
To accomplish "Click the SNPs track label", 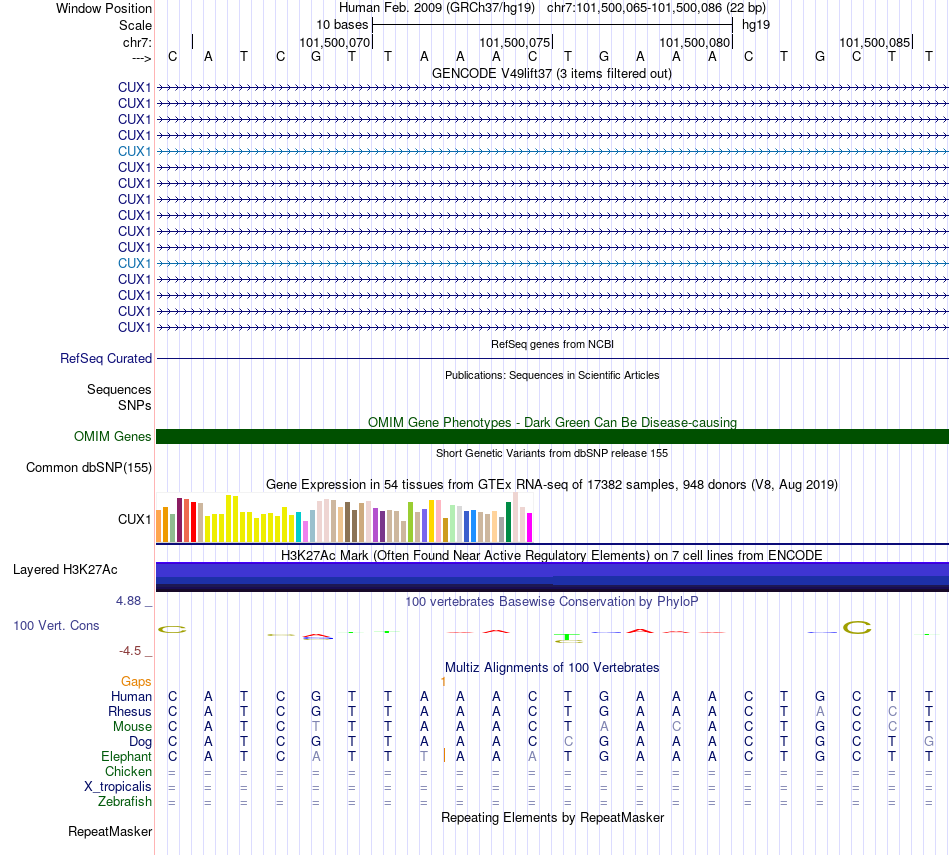I will click(135, 405).
